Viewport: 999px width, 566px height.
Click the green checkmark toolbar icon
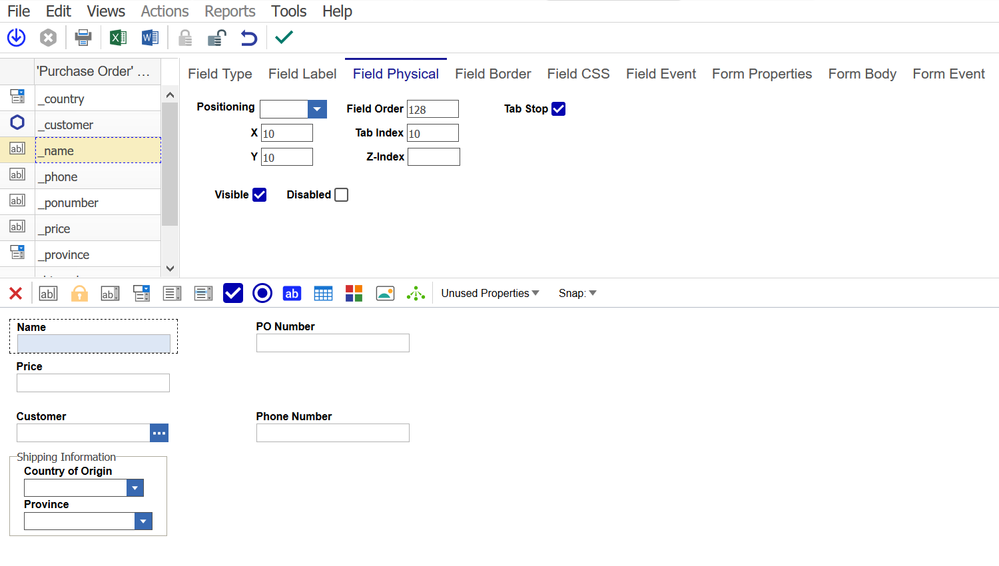point(284,38)
